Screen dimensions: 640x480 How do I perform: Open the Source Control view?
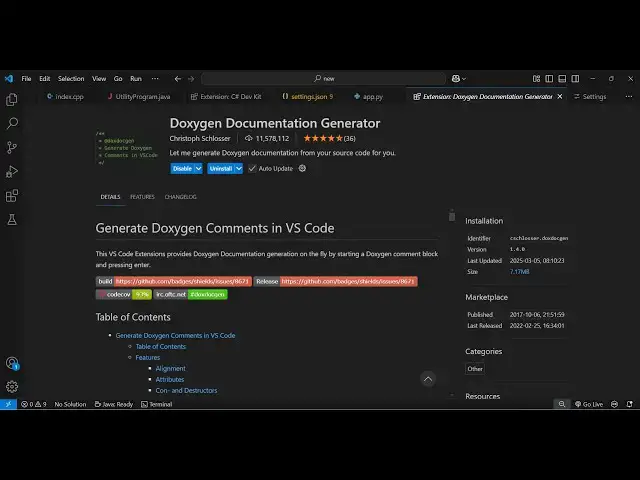tap(12, 147)
